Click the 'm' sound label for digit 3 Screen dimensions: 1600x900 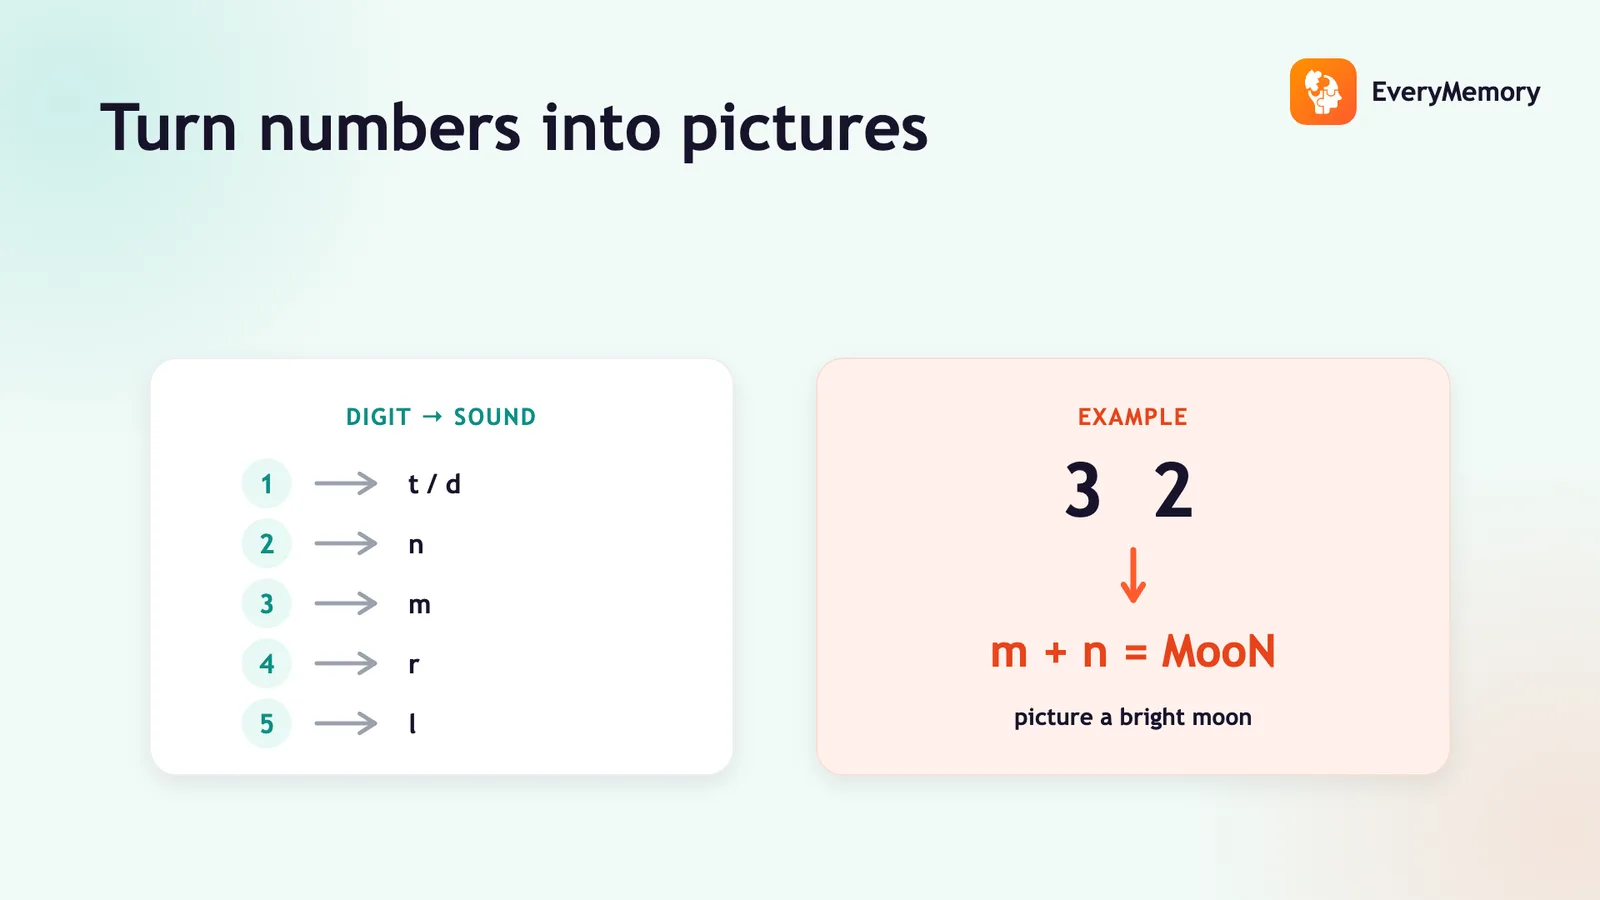coord(420,605)
